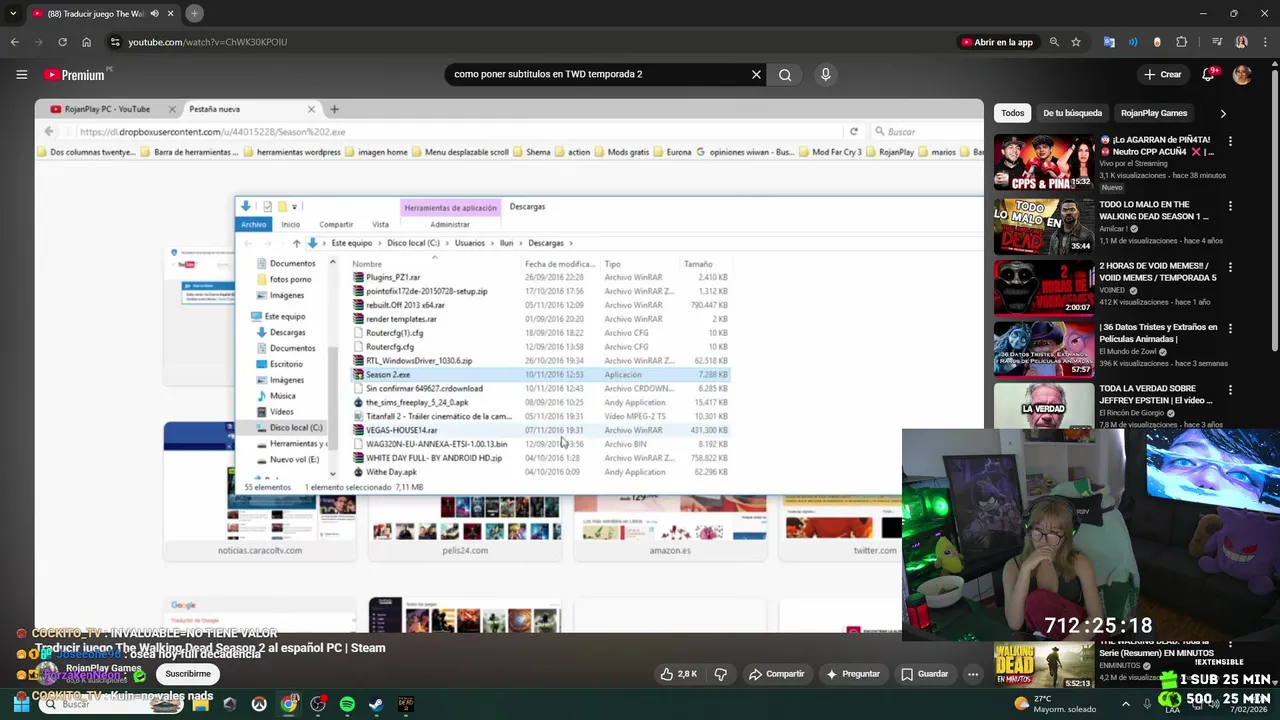Click the magnifier search button on YouTube
Image resolution: width=1280 pixels, height=720 pixels.
coord(785,74)
